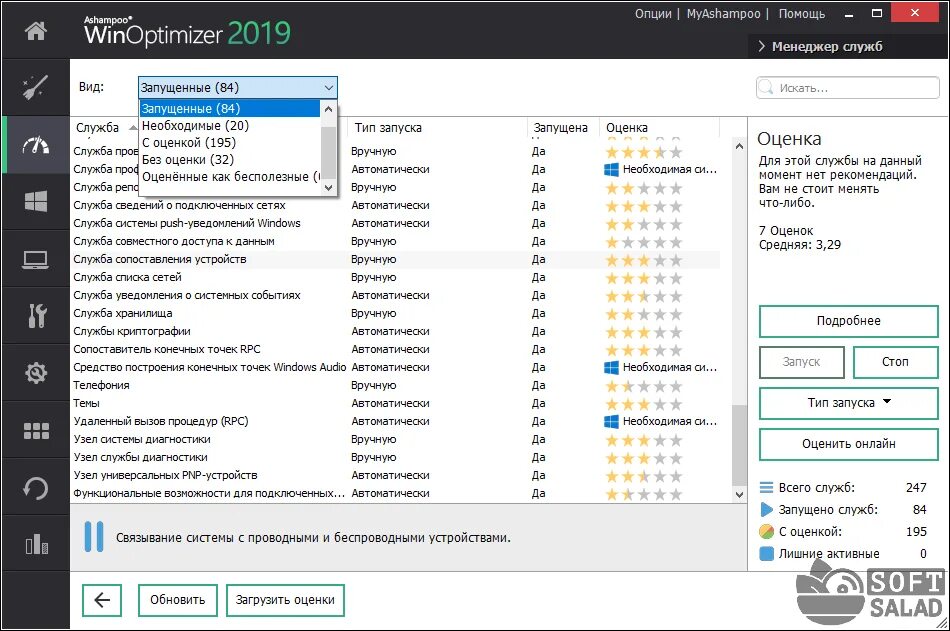
Task: Click Windows logo in 'Удаленный вызов процедур' row
Action: click(x=611, y=421)
